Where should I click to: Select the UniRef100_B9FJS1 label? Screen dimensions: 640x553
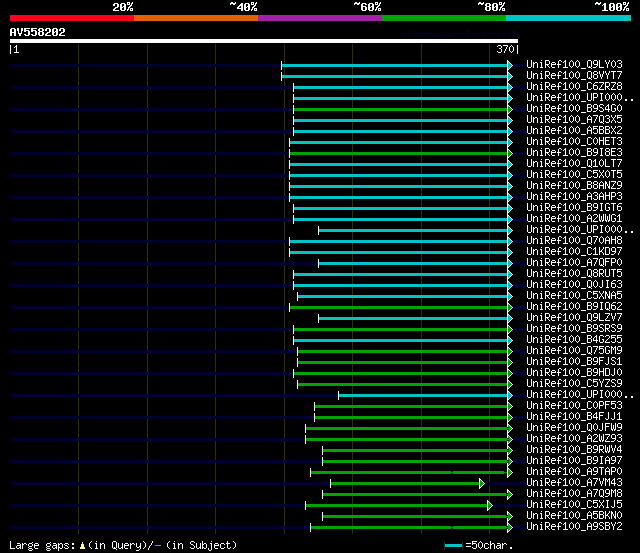click(x=574, y=362)
